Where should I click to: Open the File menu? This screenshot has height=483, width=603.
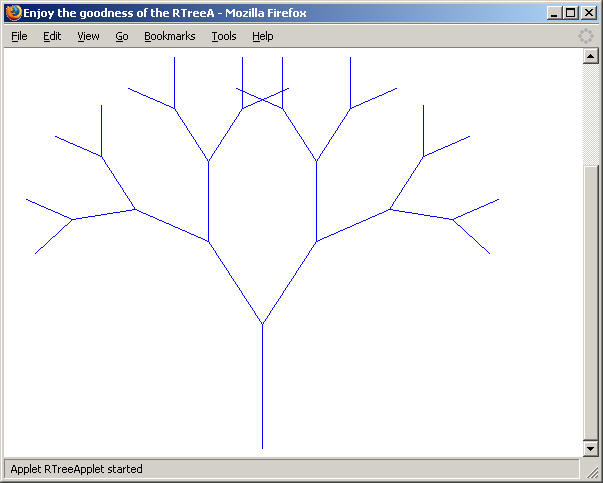pos(19,36)
